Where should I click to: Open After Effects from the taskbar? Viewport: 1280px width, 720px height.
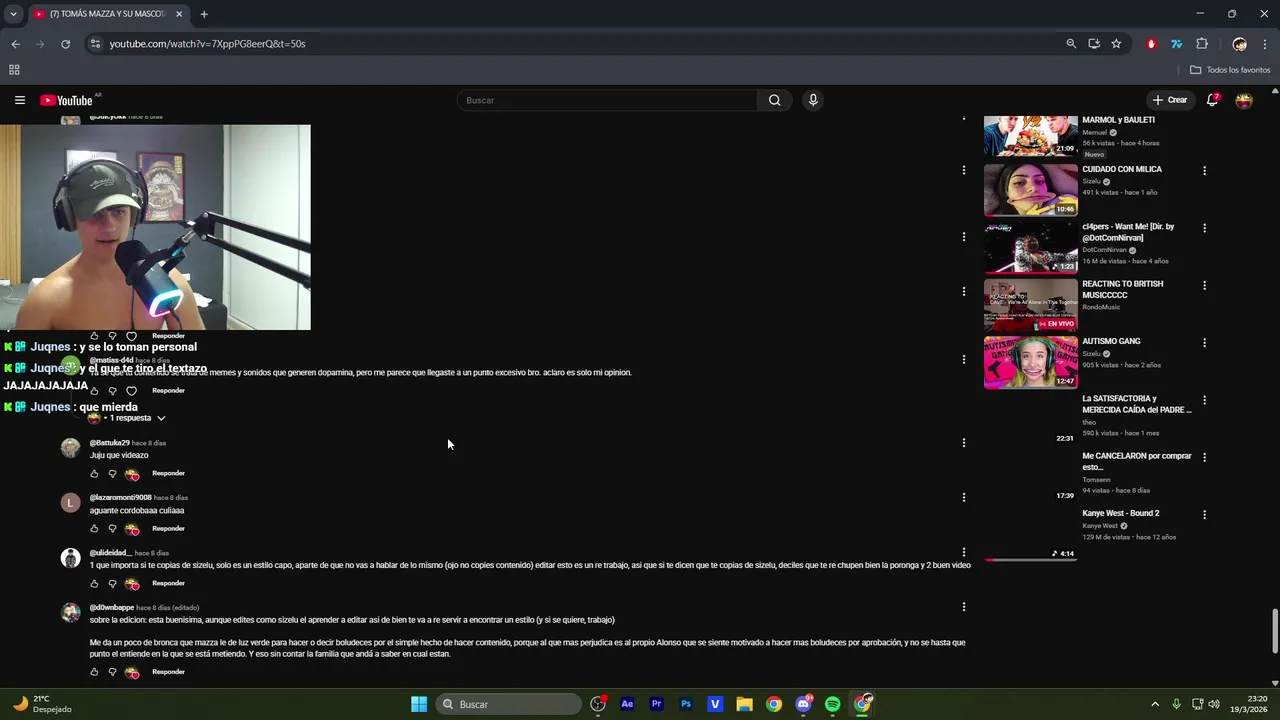[627, 704]
